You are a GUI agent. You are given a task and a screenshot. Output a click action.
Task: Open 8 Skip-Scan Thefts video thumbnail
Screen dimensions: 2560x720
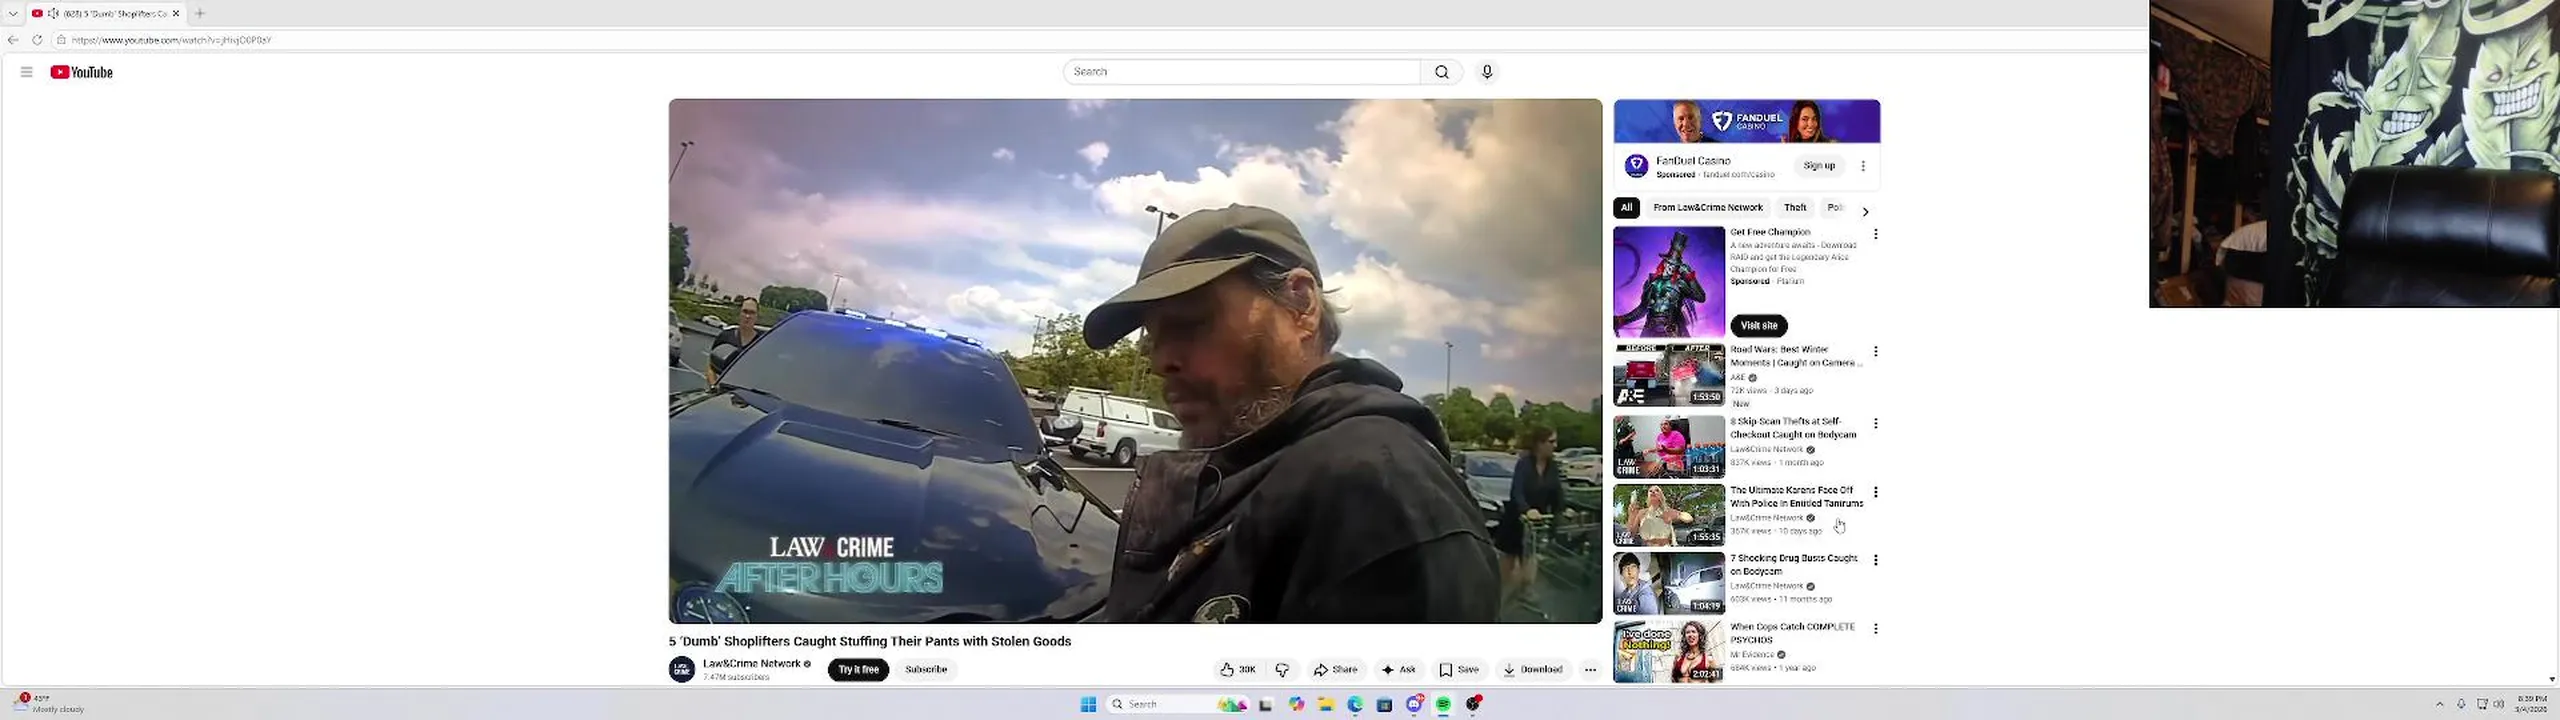click(1669, 447)
